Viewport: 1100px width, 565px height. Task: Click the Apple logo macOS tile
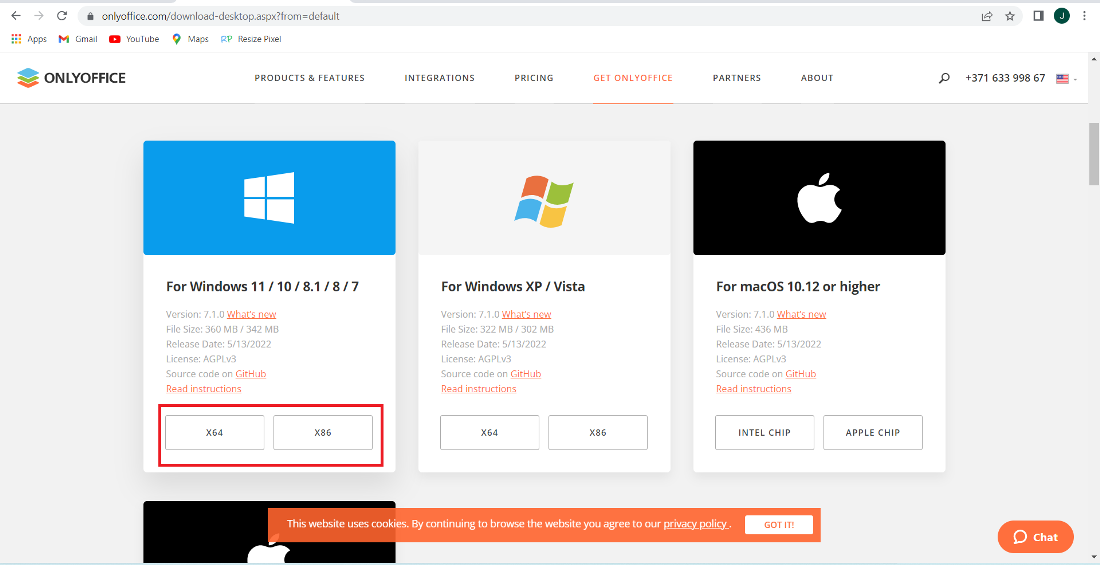coord(819,198)
